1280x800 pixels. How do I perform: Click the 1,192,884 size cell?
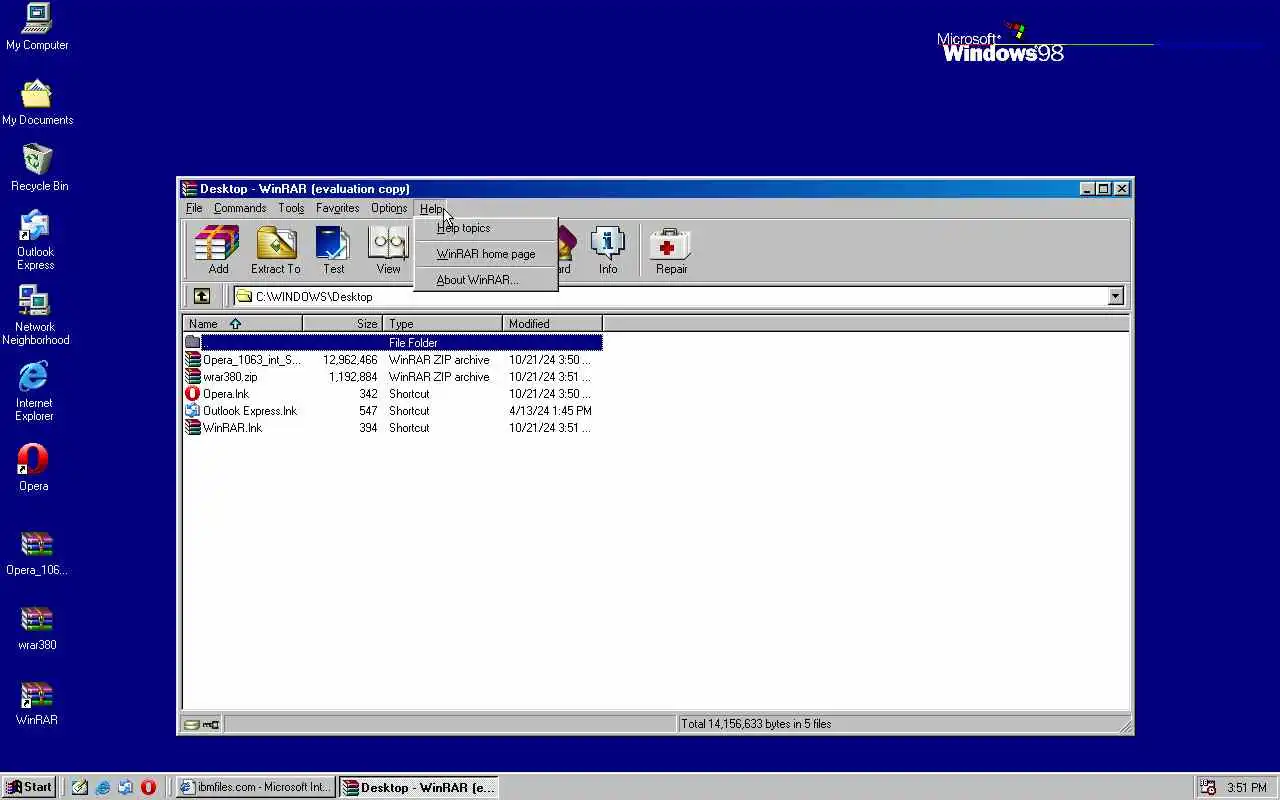click(x=353, y=376)
